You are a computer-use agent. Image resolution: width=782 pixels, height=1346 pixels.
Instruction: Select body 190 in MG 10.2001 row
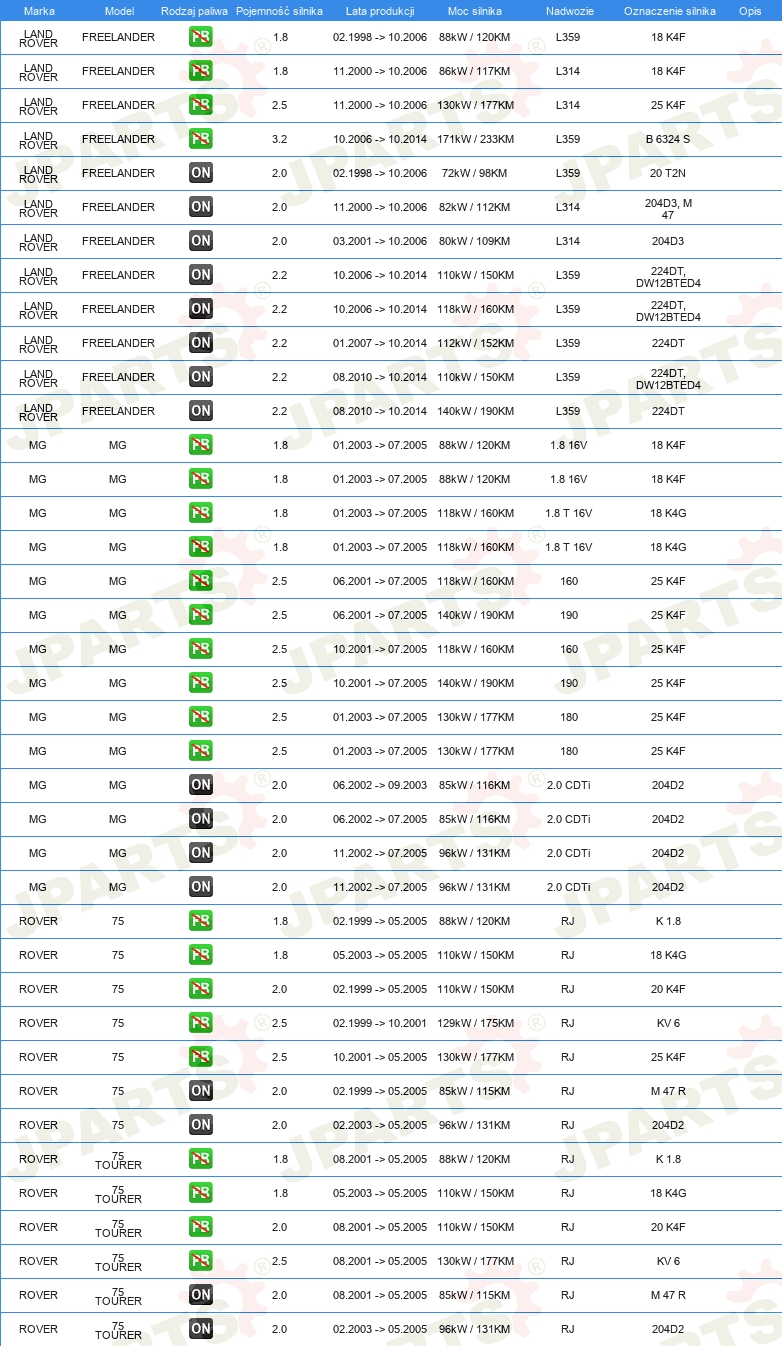(569, 683)
